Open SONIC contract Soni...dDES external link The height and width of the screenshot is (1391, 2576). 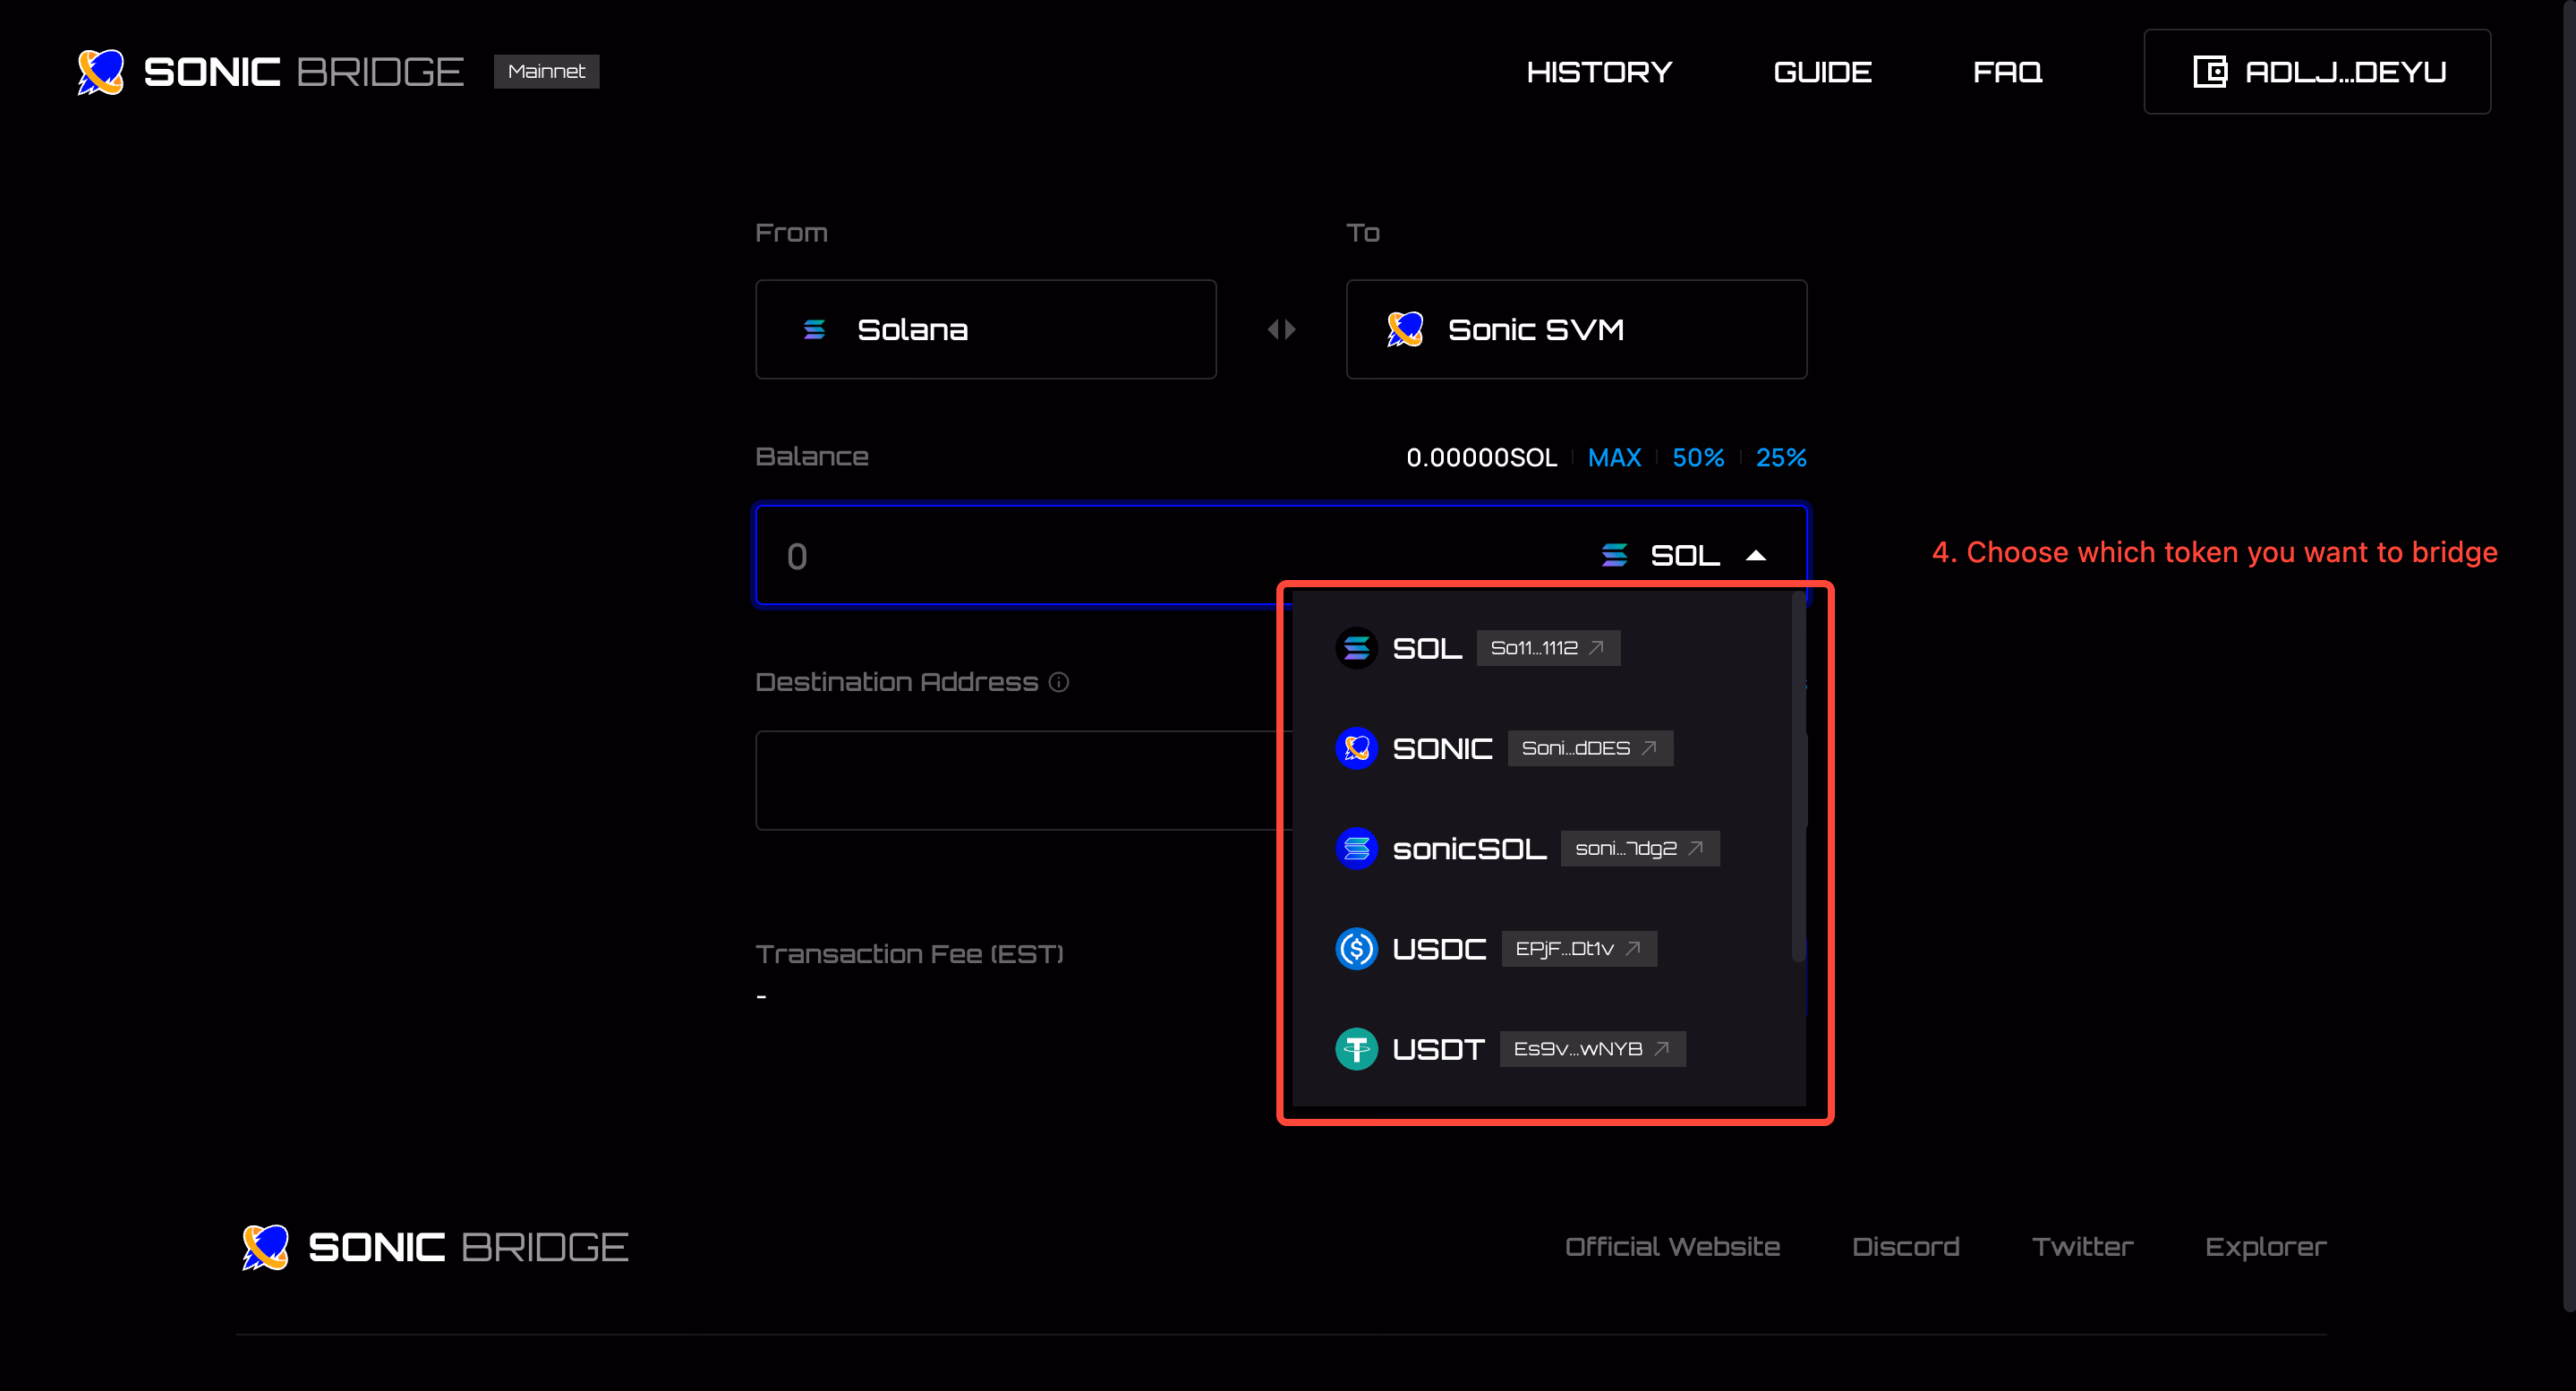1590,748
